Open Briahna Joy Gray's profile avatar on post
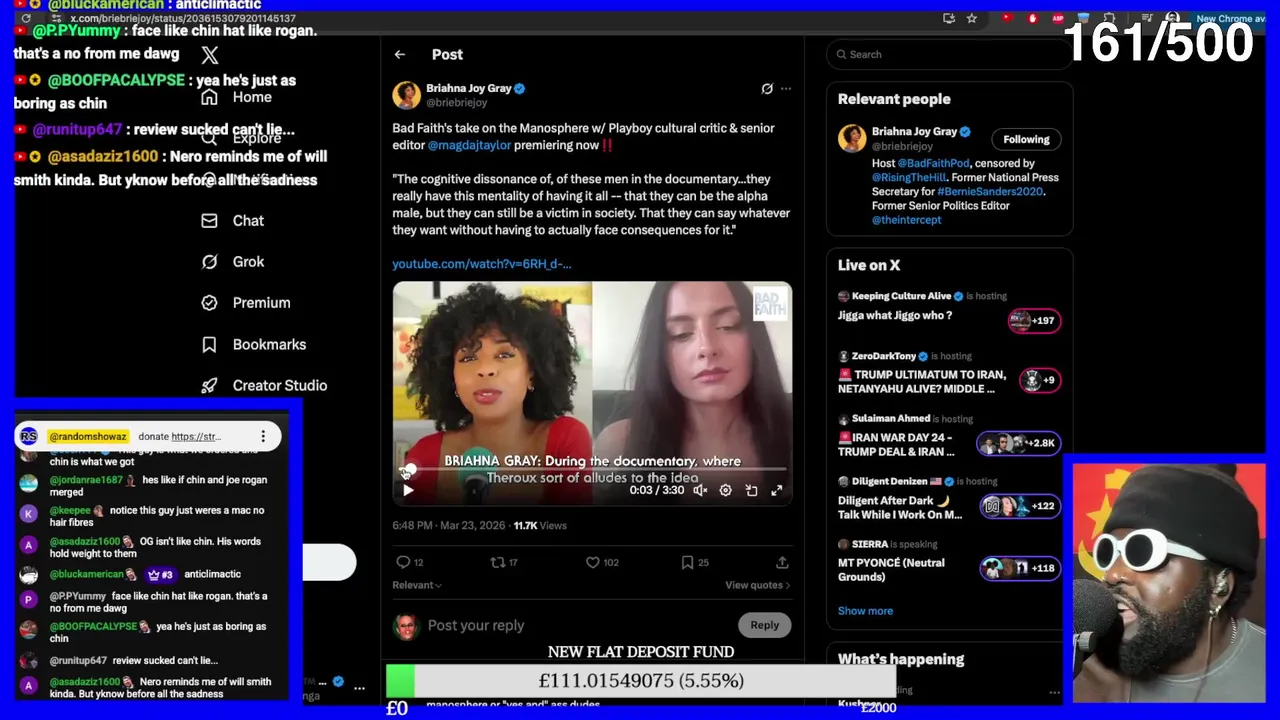The height and width of the screenshot is (720, 1280). pyautogui.click(x=406, y=95)
